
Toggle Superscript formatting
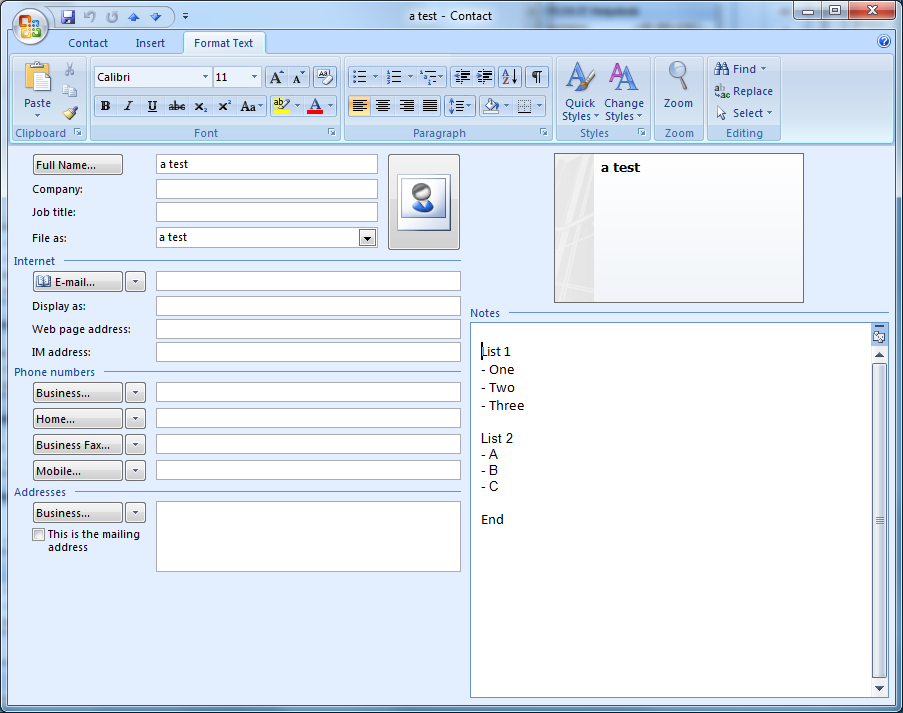(224, 106)
